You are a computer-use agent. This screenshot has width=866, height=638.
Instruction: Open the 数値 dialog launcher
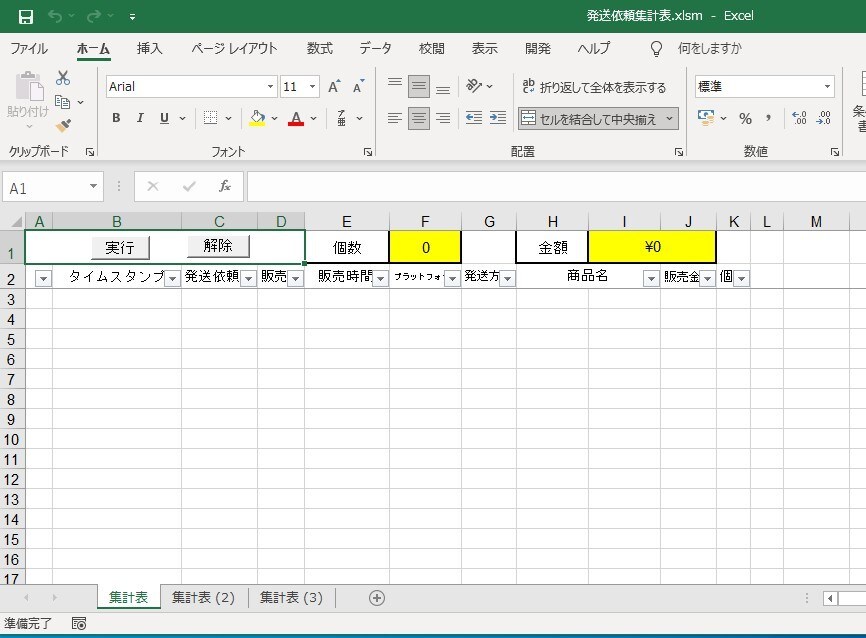coord(835,152)
